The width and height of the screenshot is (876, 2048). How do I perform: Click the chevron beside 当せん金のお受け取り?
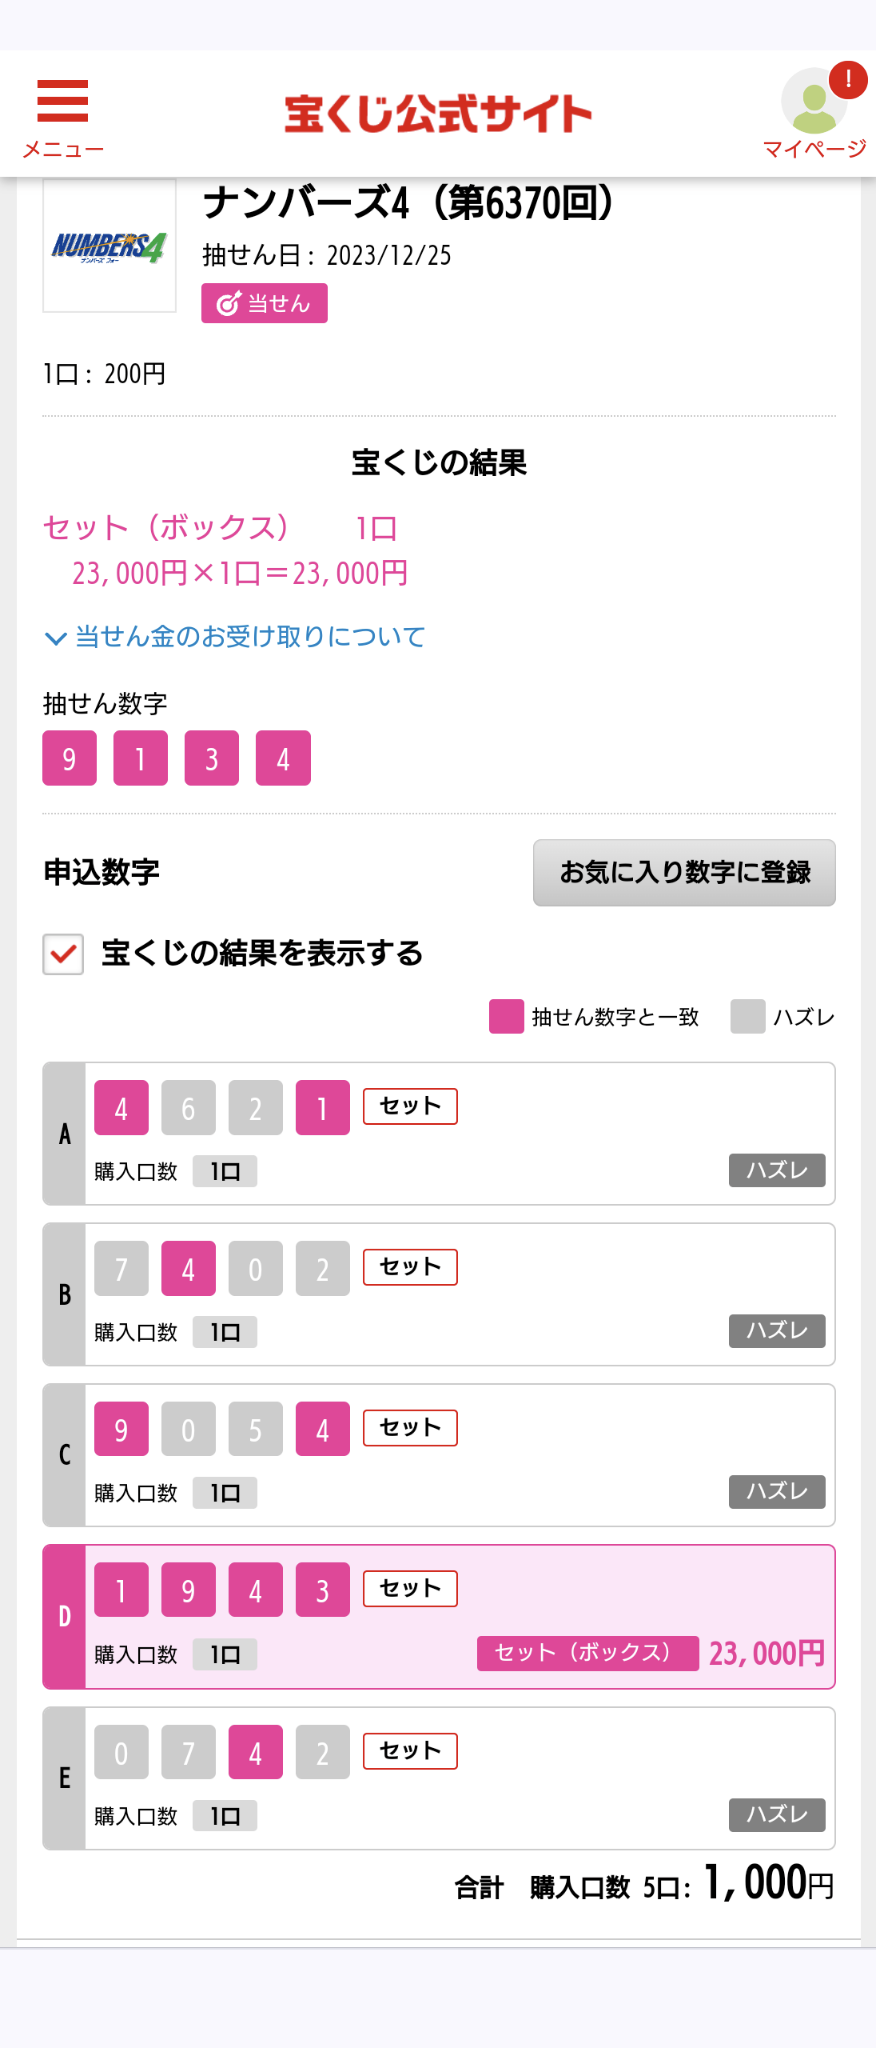coord(56,638)
